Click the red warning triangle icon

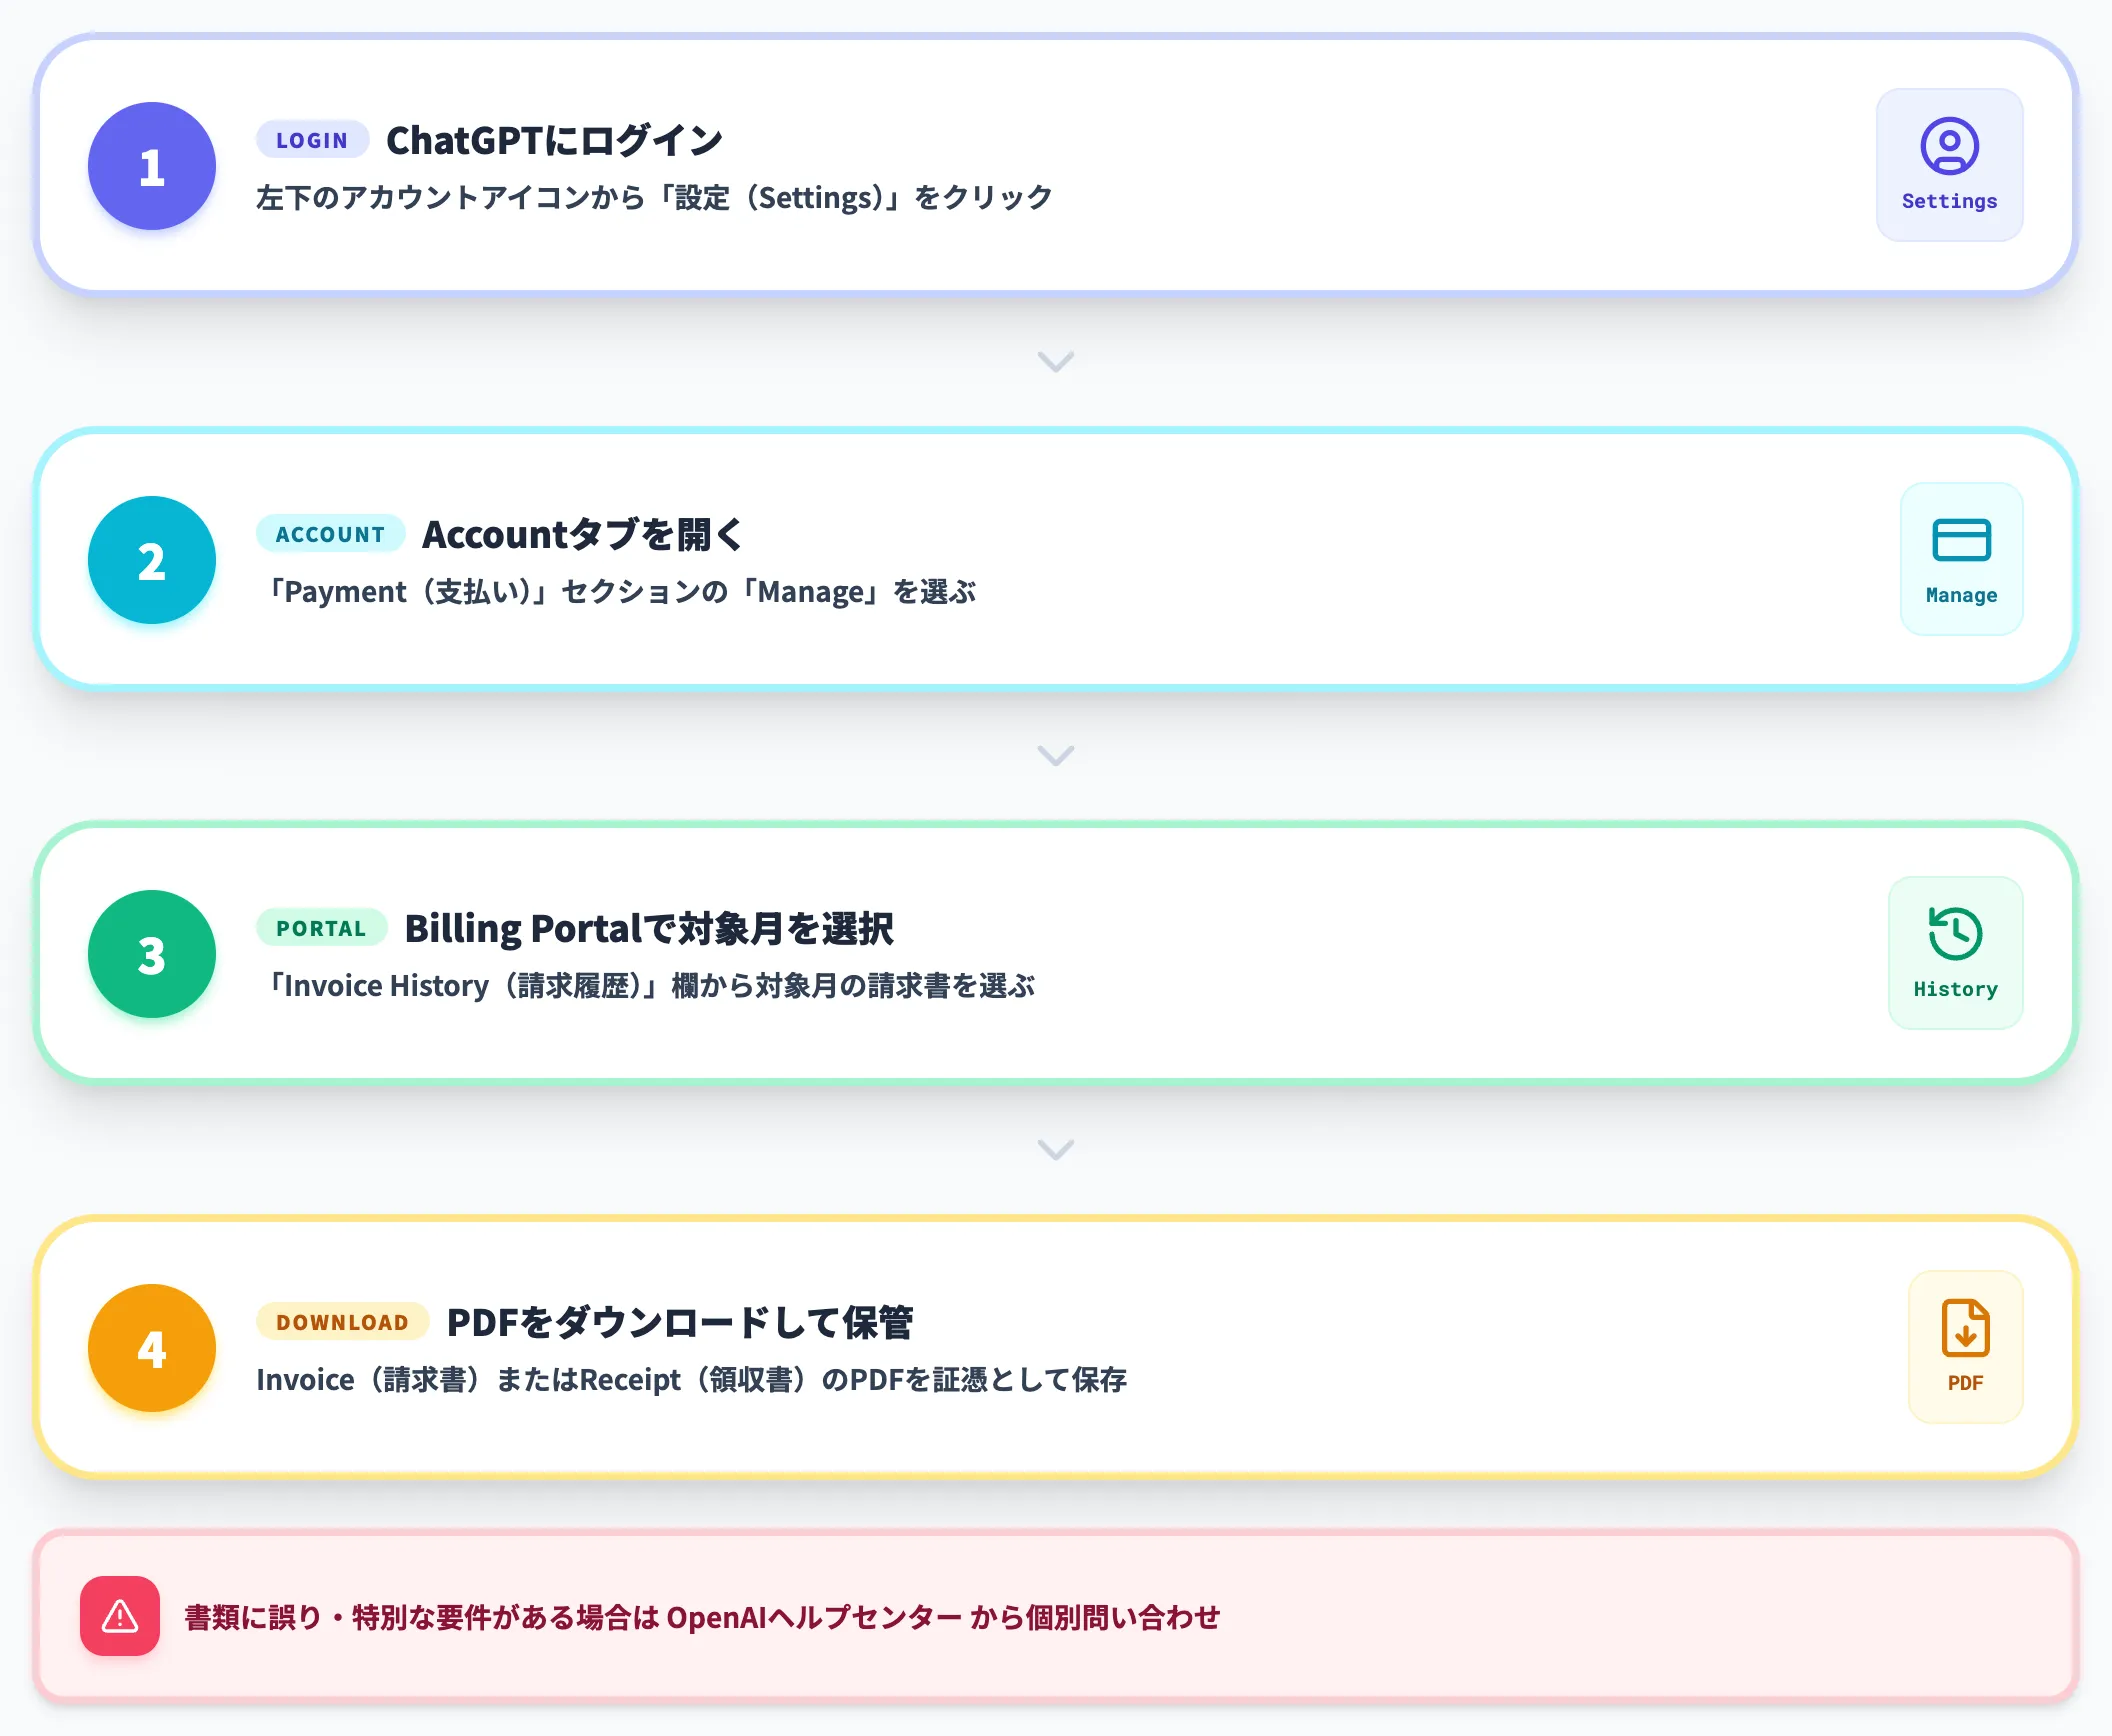click(120, 1616)
